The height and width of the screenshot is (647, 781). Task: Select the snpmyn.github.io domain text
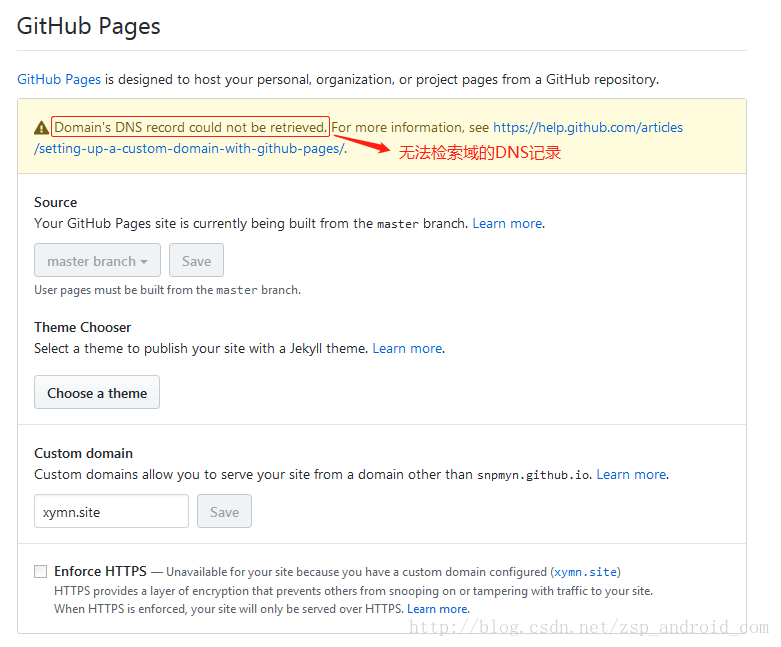tap(533, 475)
